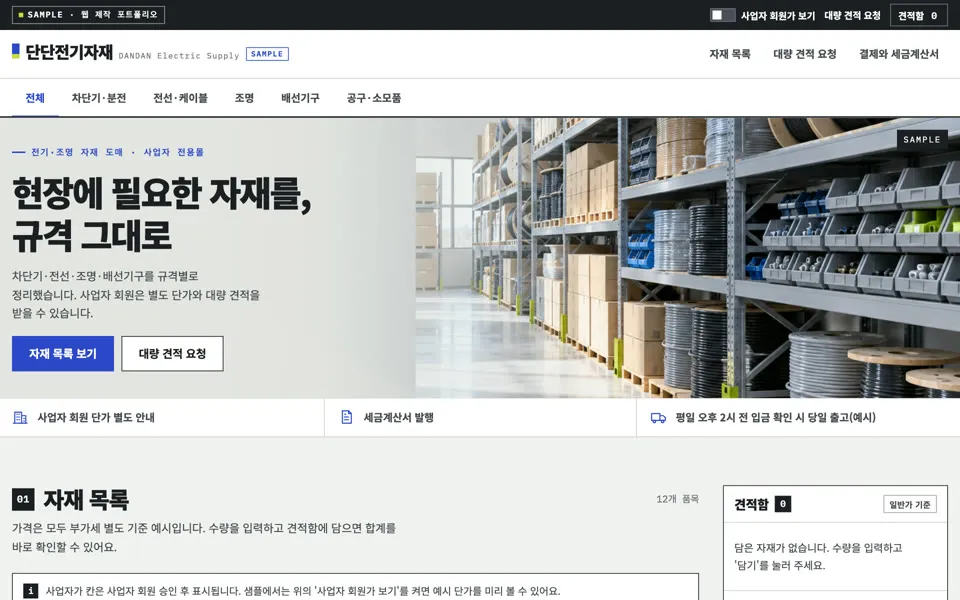Viewport: 960px width, 600px height.
Task: Click the 0 count badge beside 견적함 heading
Action: tap(782, 504)
